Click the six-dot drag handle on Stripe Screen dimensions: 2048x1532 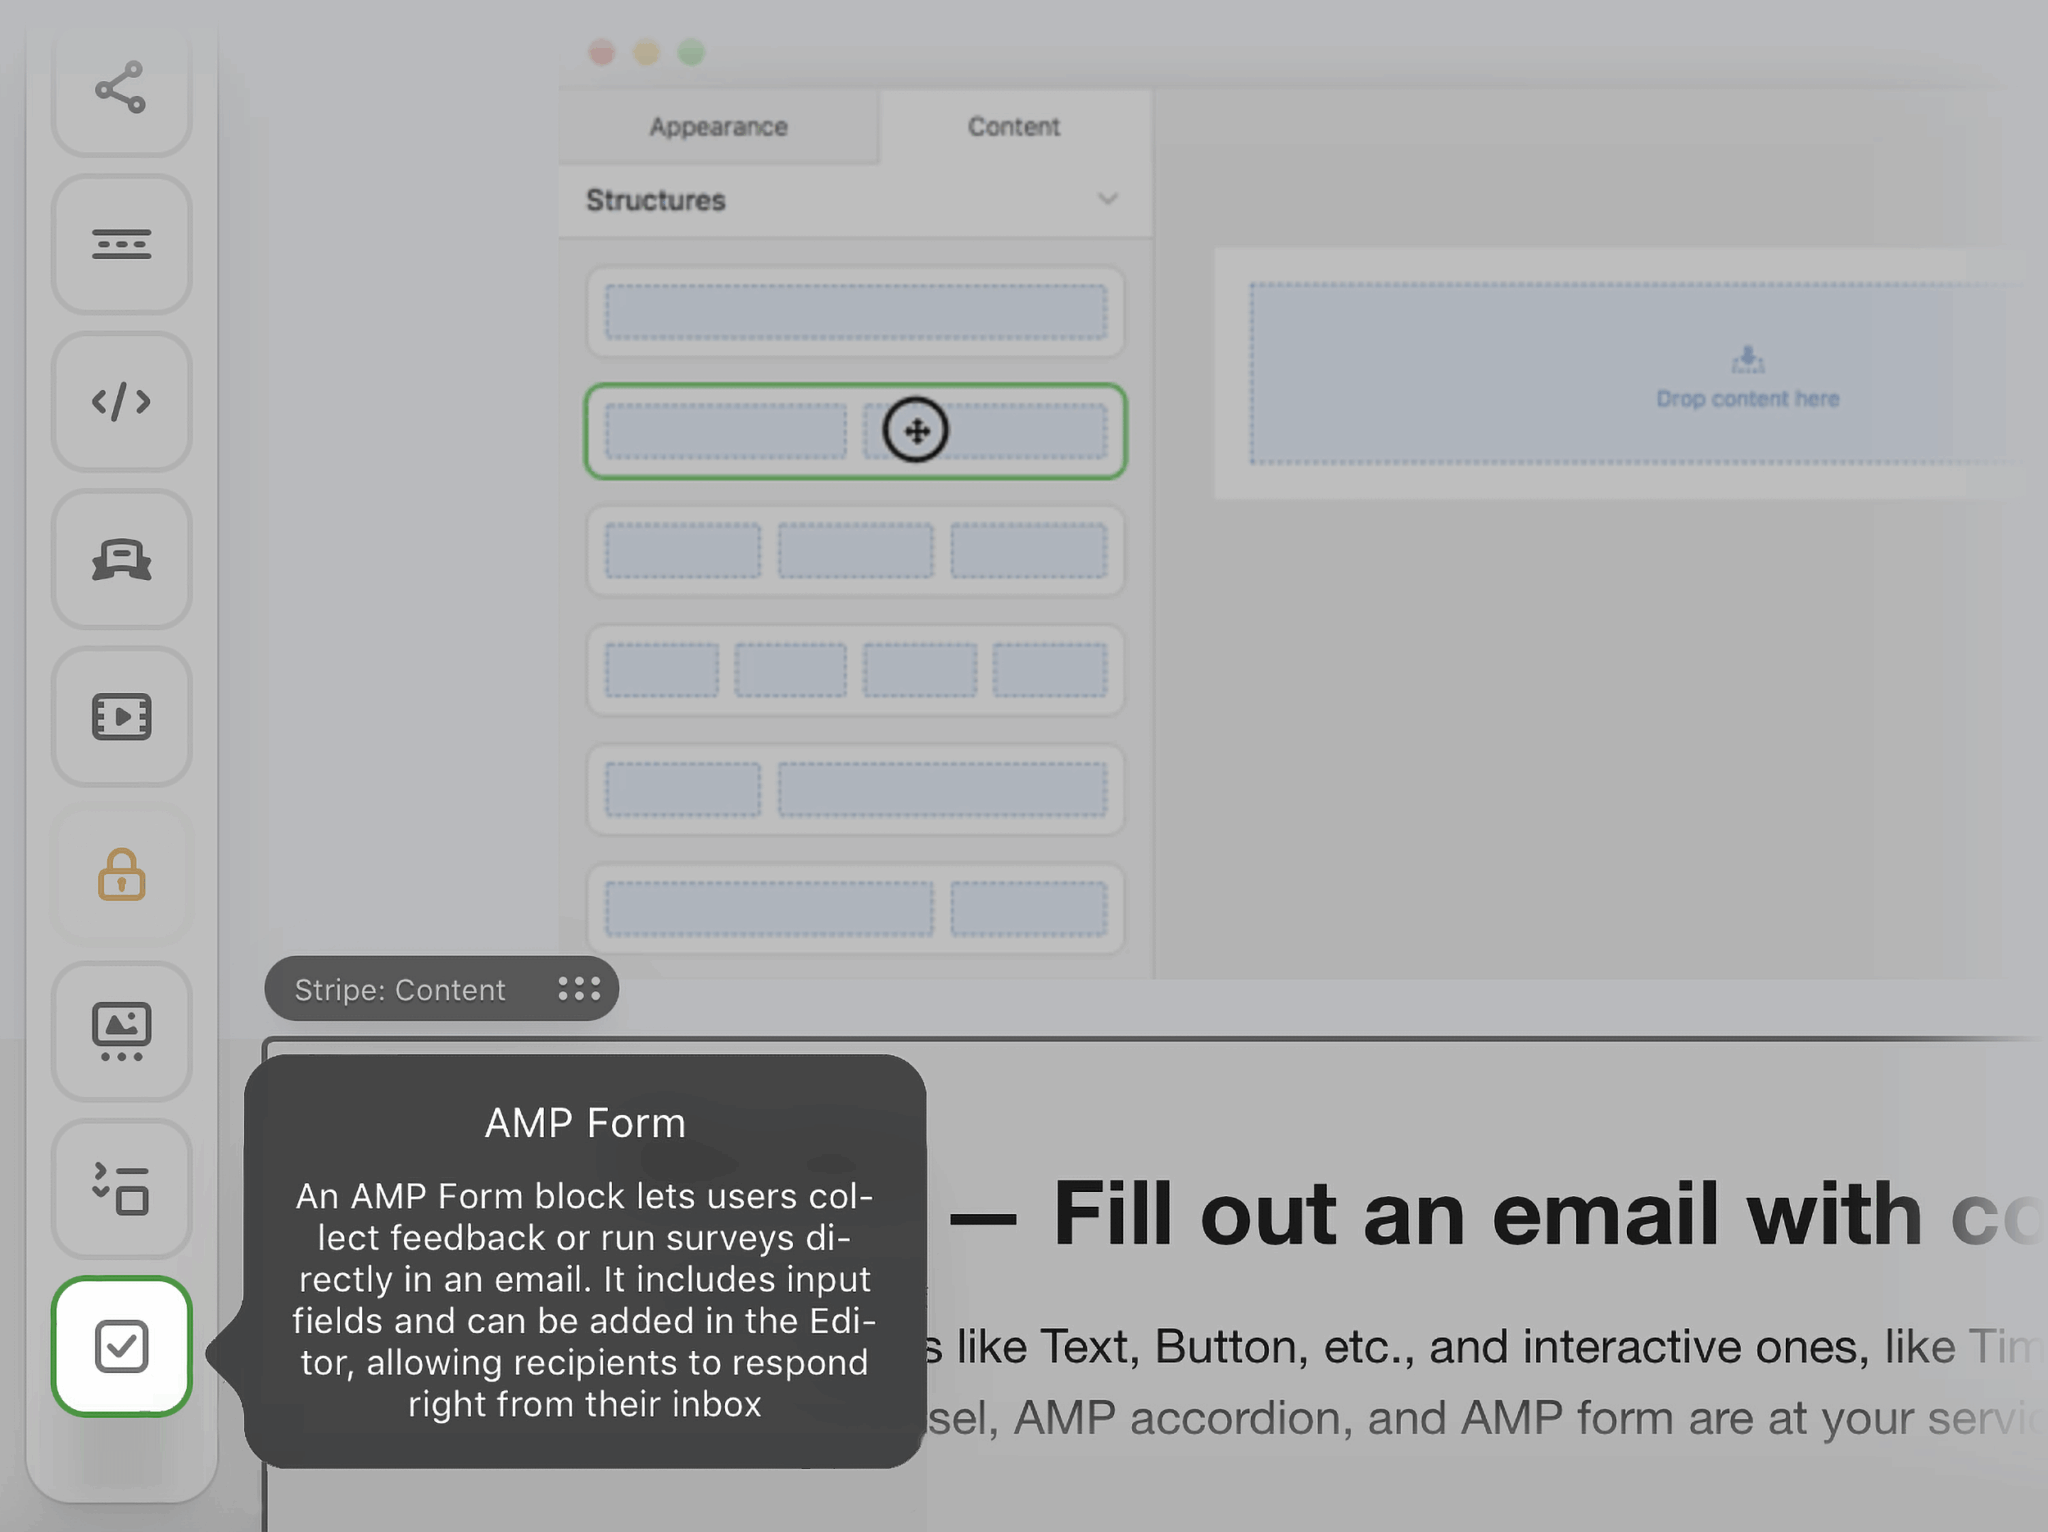(x=579, y=989)
